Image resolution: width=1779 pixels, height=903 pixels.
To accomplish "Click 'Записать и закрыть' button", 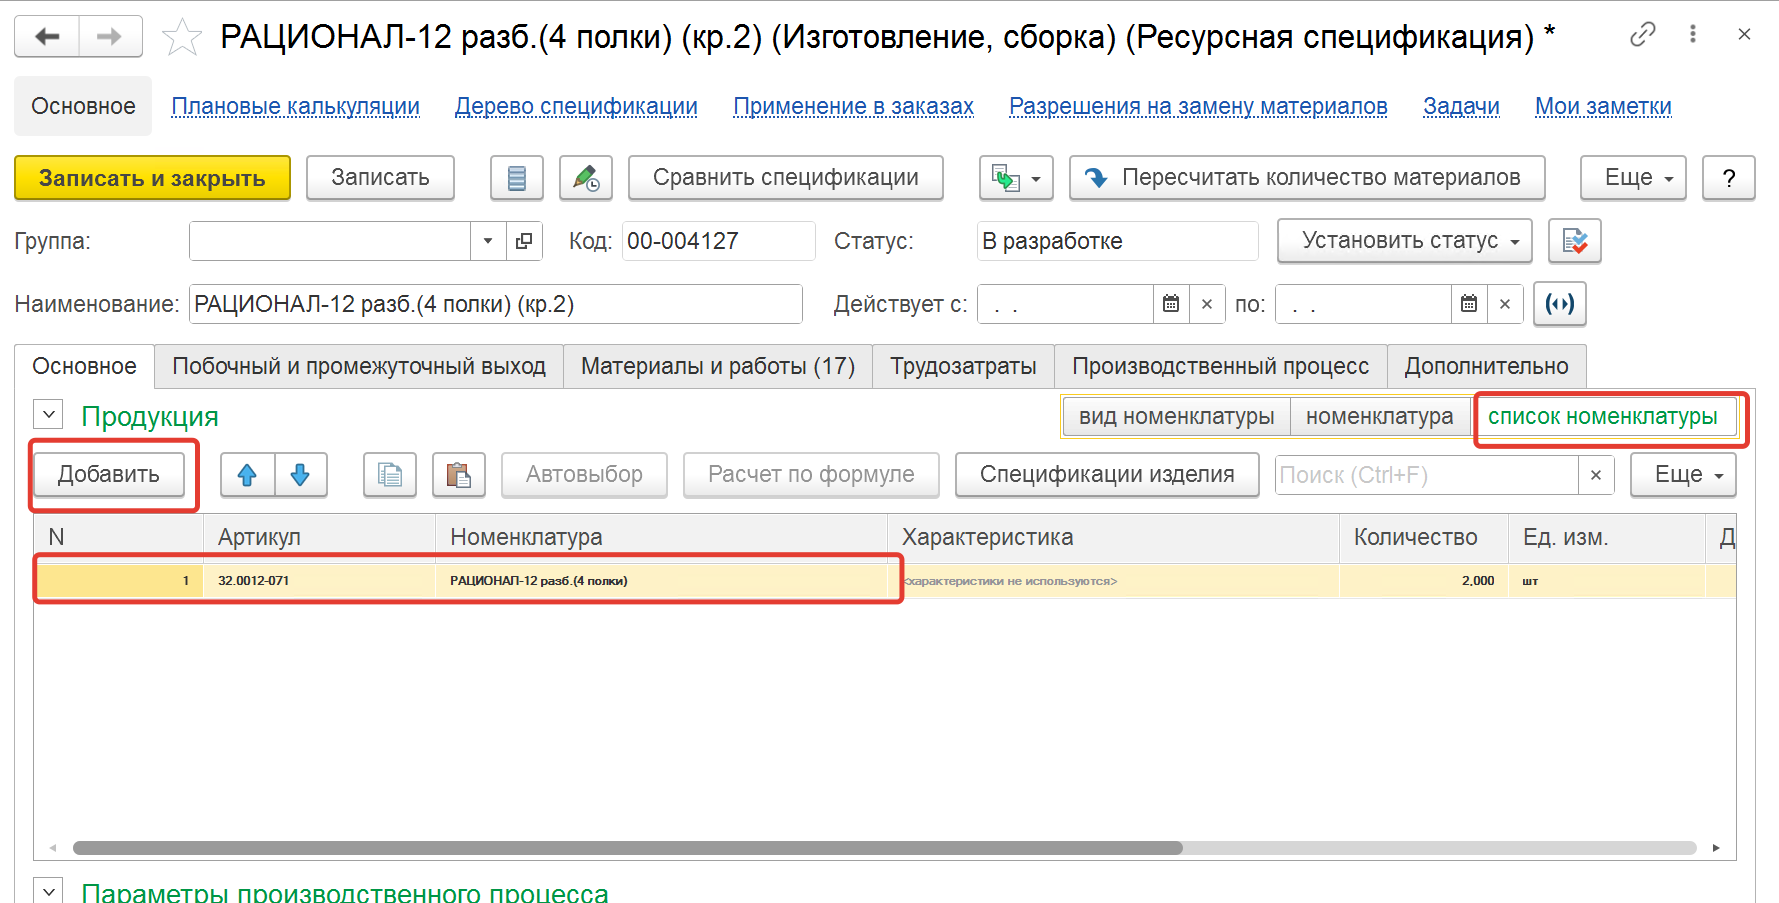I will [152, 178].
